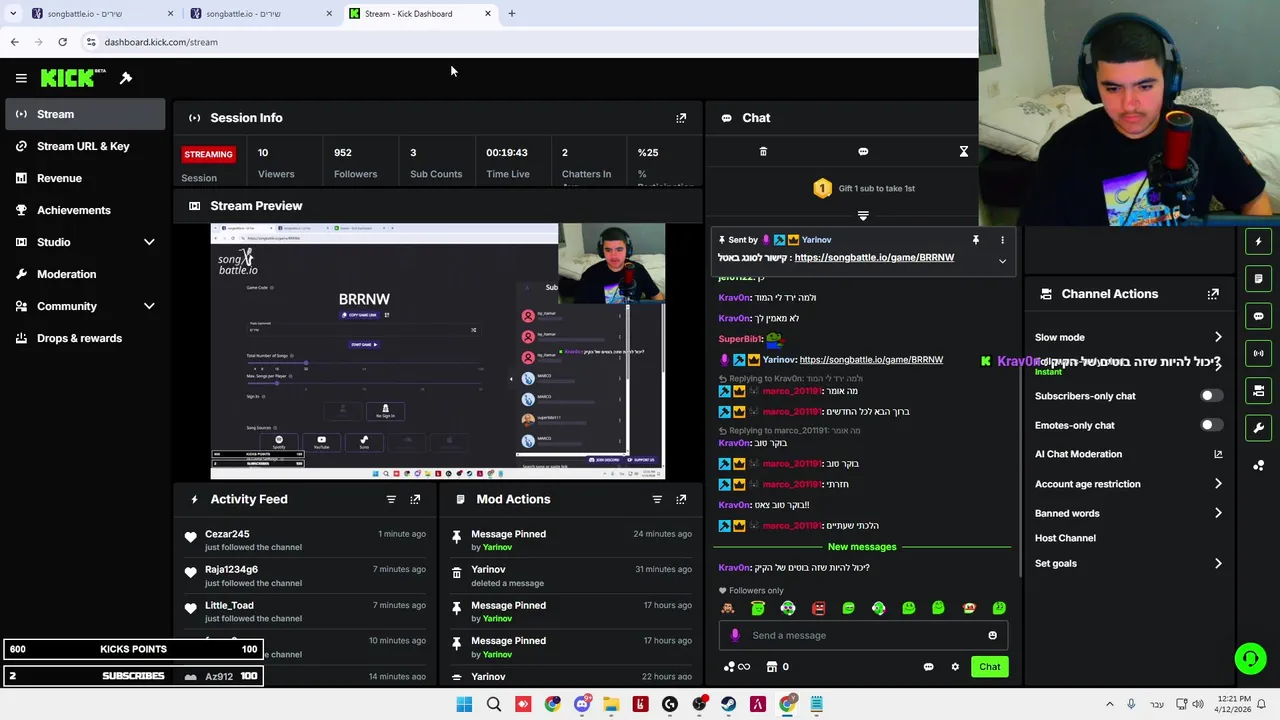This screenshot has height=720, width=1280.
Task: Jump to New messages in chat
Action: 862,547
